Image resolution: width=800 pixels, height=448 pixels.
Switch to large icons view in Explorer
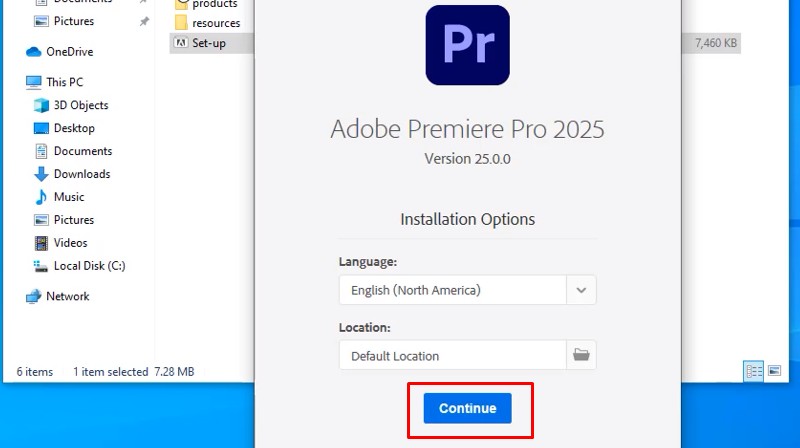coord(774,371)
